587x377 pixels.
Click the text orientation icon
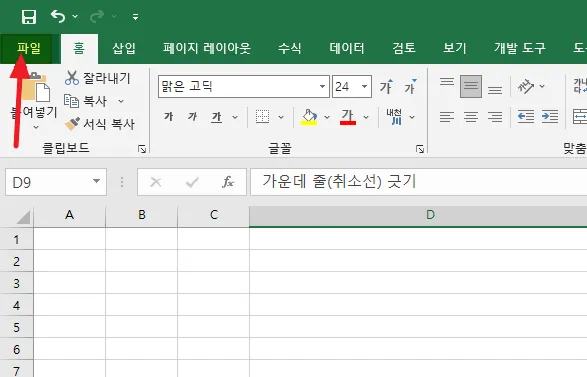point(526,86)
